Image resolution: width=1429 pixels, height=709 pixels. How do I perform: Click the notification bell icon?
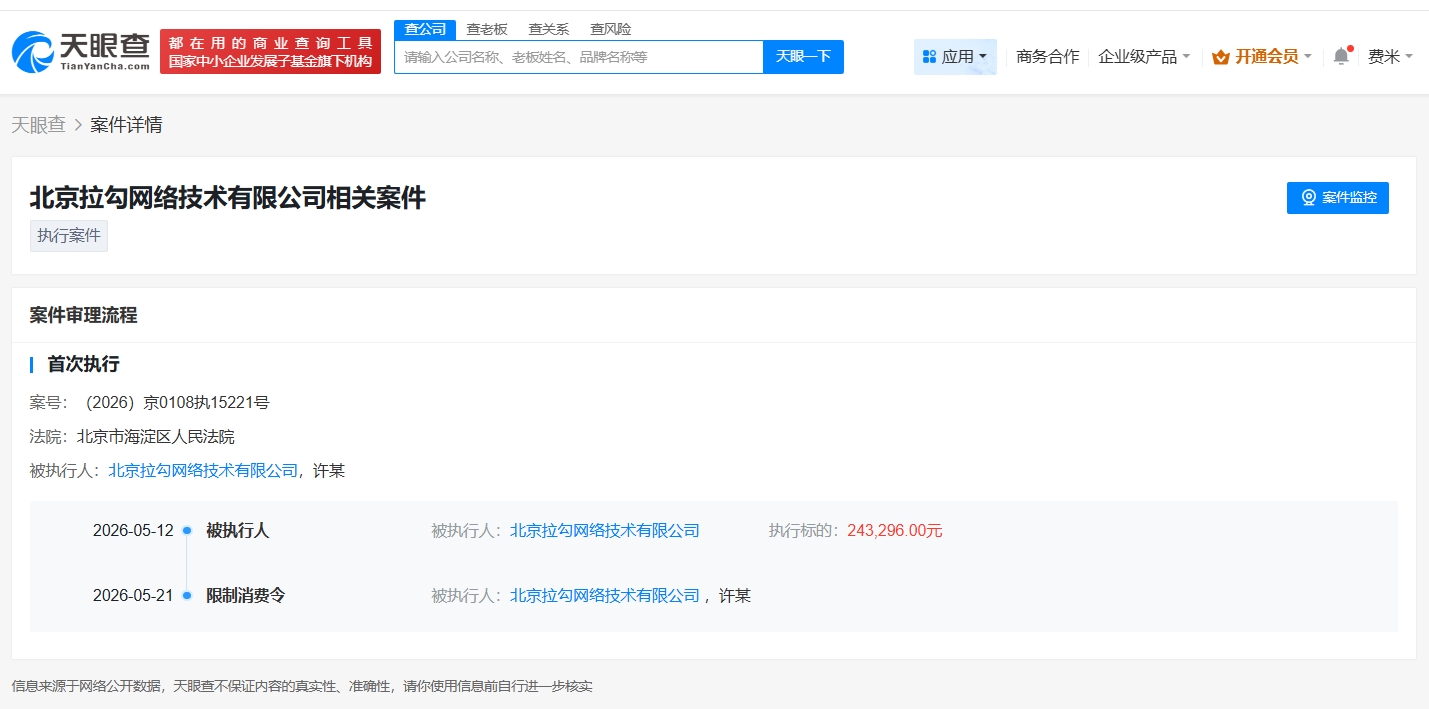click(x=1341, y=56)
